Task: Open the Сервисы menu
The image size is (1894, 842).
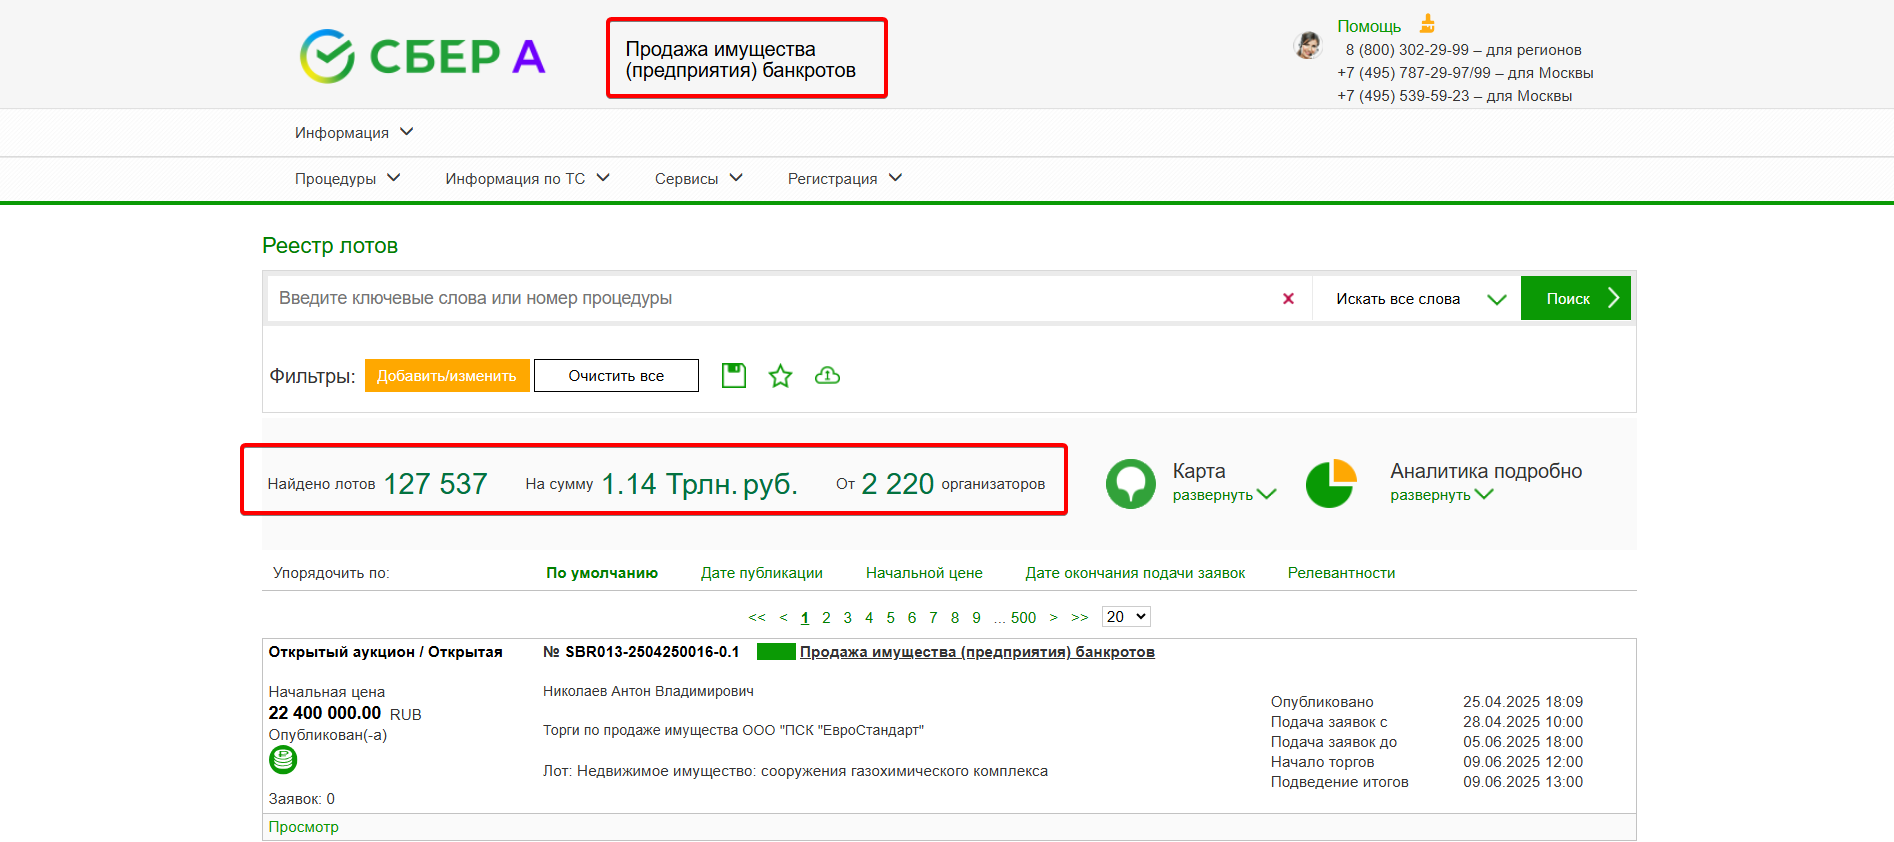Action: point(698,178)
